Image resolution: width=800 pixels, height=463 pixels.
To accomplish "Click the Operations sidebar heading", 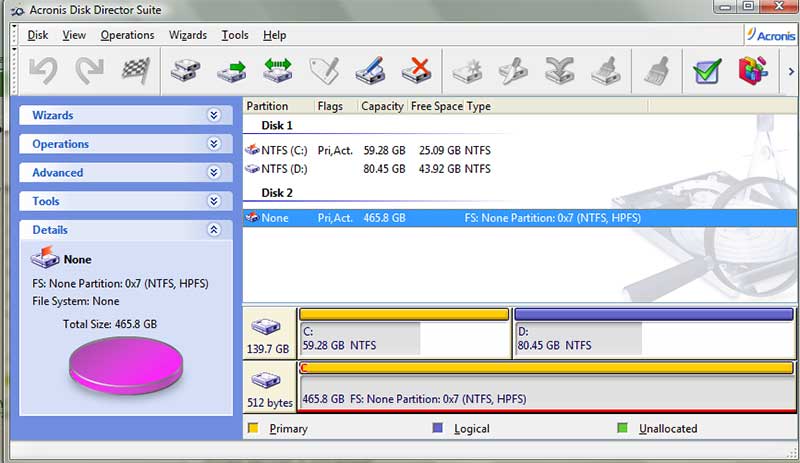I will coord(60,144).
